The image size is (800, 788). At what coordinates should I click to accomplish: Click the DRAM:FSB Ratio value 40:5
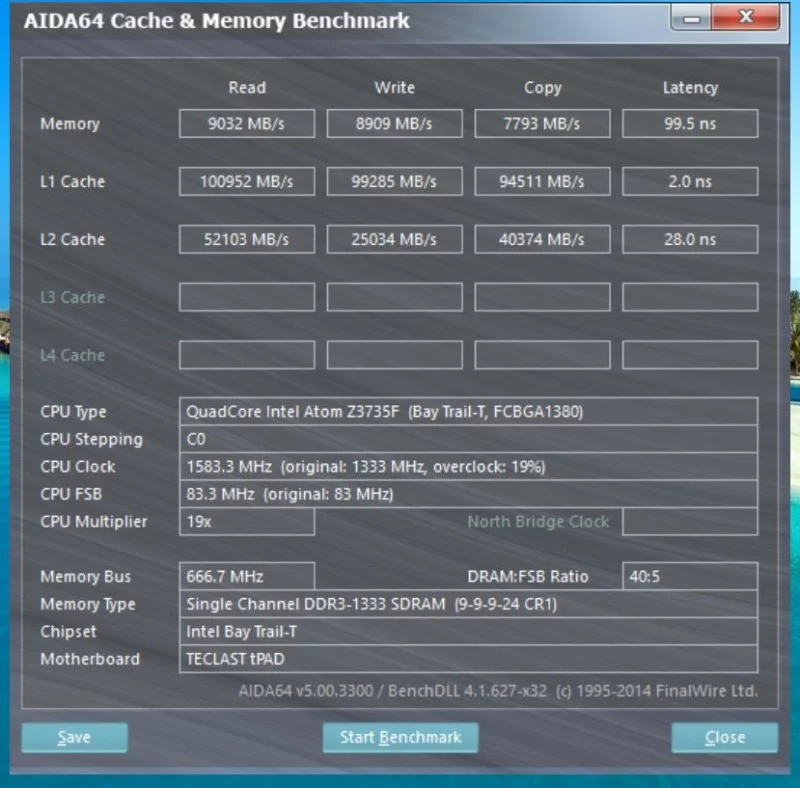(690, 576)
